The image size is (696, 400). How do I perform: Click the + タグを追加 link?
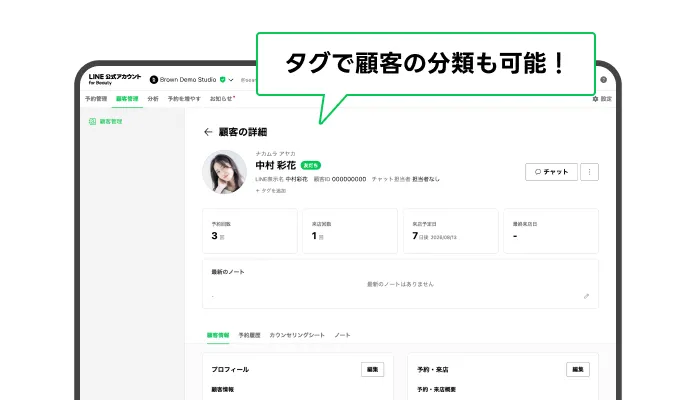(x=271, y=190)
